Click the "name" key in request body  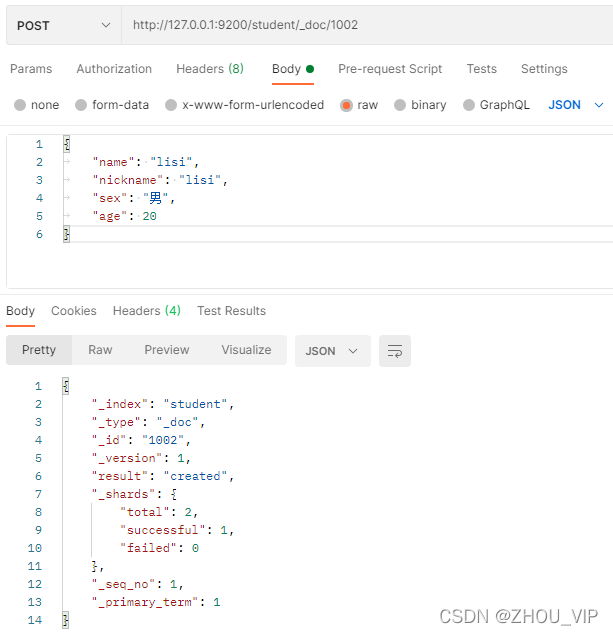point(113,162)
